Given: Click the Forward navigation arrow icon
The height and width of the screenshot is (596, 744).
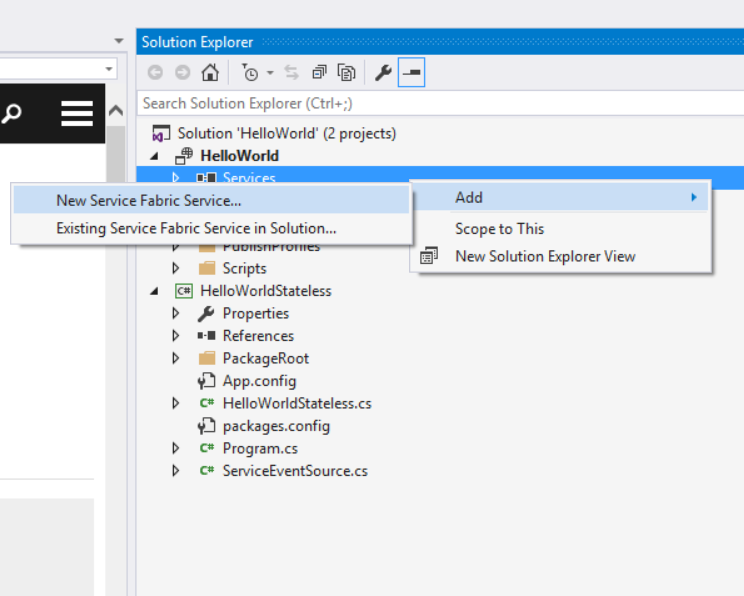Looking at the screenshot, I should (183, 73).
